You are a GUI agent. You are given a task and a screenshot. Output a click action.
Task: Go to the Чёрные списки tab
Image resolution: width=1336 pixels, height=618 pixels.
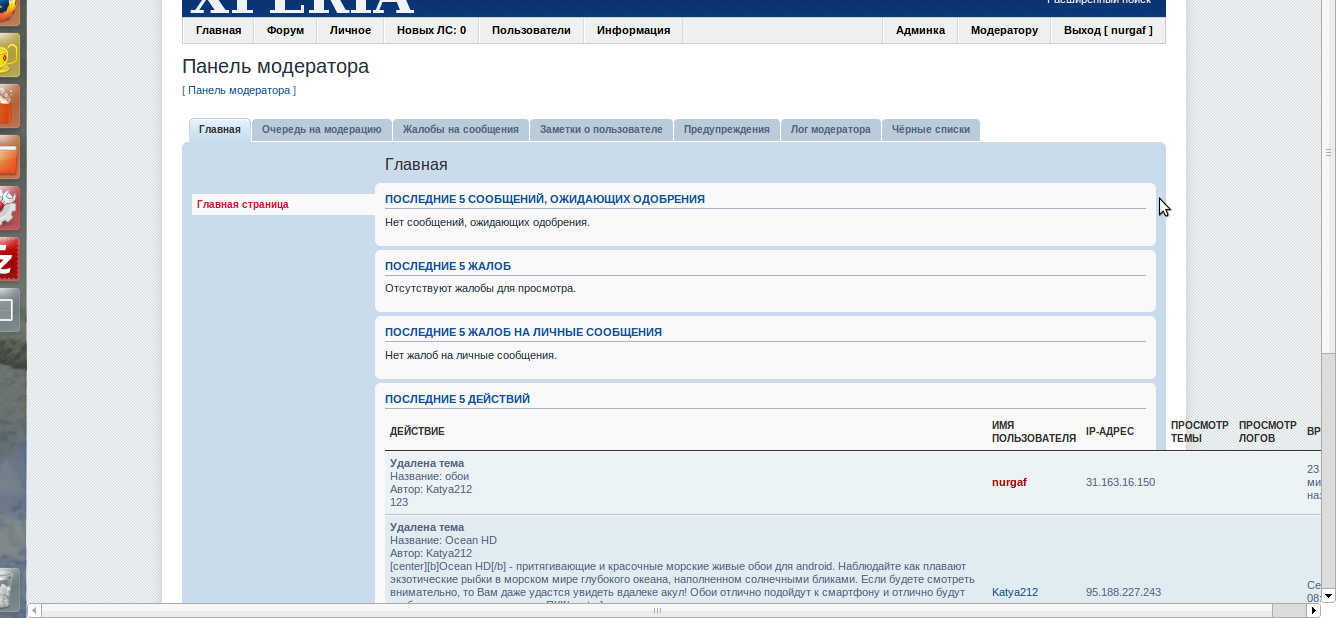pyautogui.click(x=930, y=130)
